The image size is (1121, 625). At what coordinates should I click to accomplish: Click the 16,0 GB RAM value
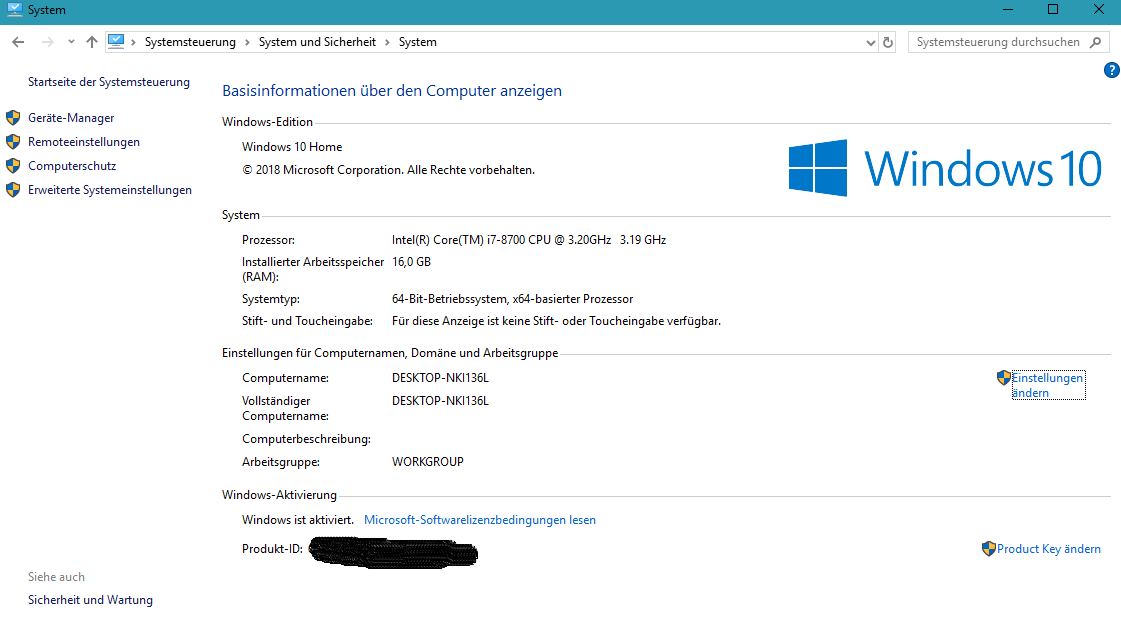(x=411, y=262)
